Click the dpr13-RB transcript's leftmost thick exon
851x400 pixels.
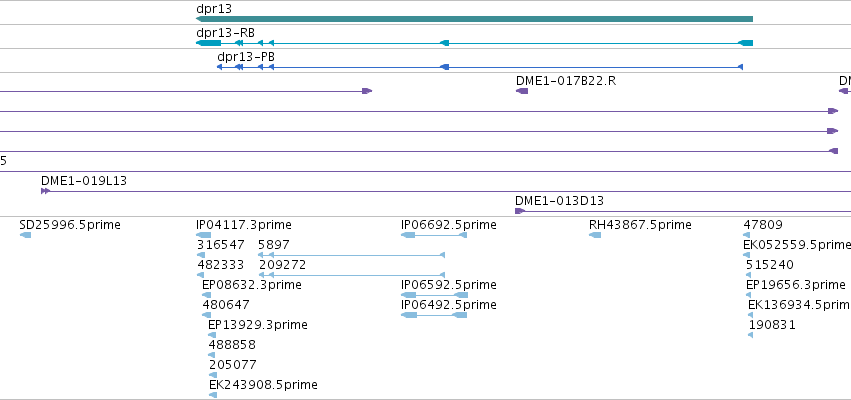[x=208, y=43]
